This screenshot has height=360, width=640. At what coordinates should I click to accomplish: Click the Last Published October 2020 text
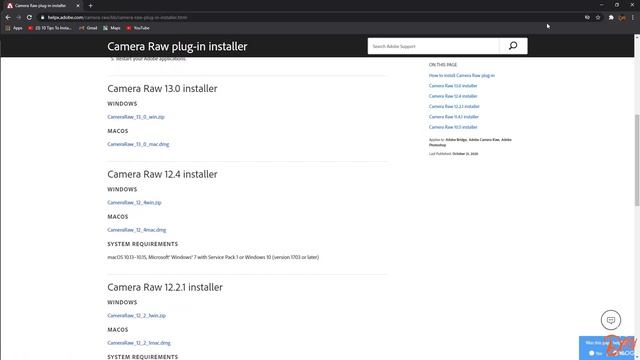pos(453,154)
